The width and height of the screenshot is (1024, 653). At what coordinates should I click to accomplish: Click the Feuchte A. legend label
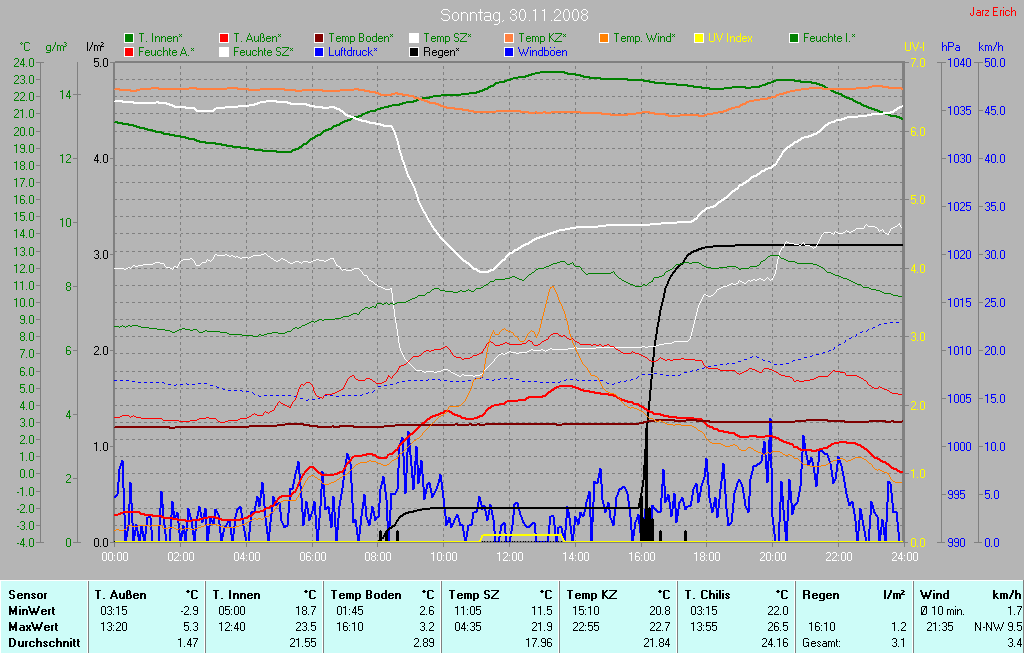coord(167,51)
